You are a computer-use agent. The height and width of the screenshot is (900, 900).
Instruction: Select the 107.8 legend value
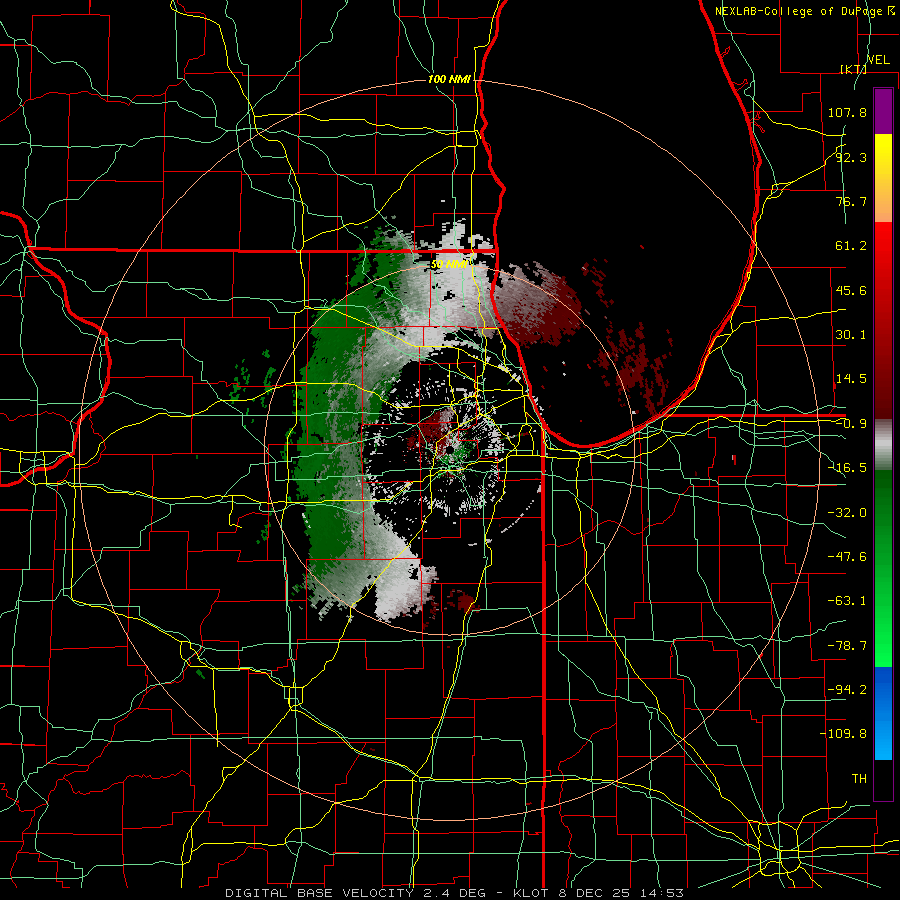pos(847,112)
